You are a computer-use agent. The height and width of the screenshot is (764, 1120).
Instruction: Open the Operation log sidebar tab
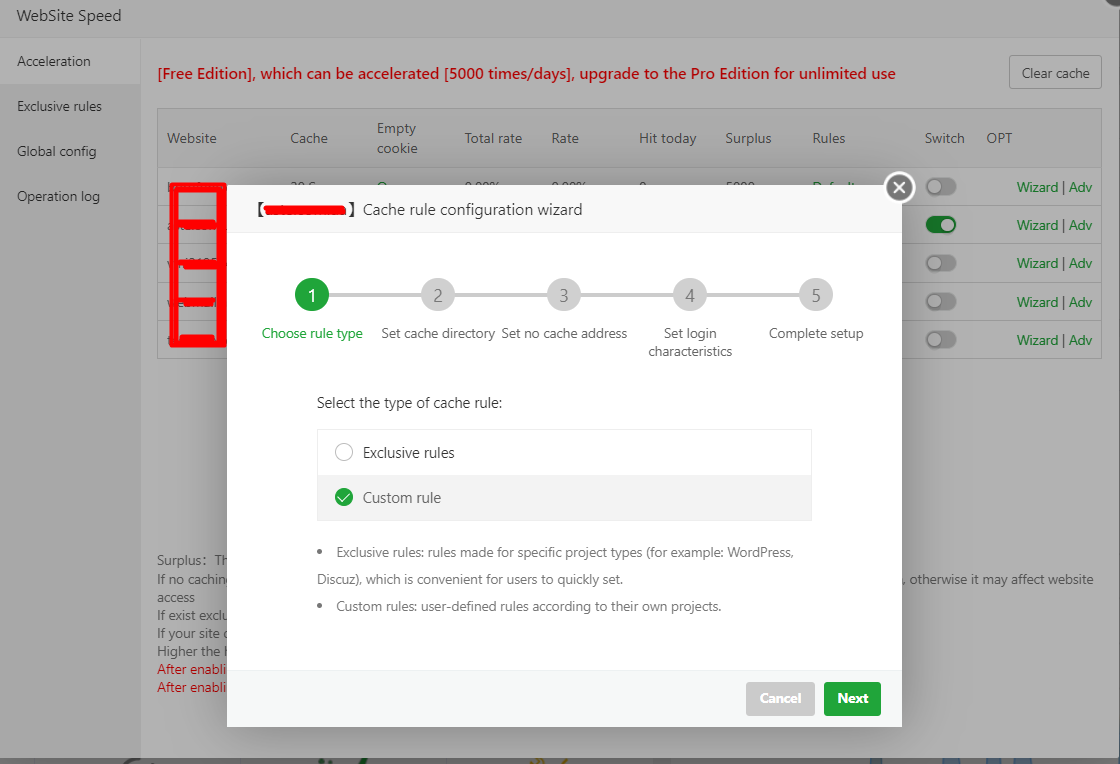pyautogui.click(x=58, y=196)
